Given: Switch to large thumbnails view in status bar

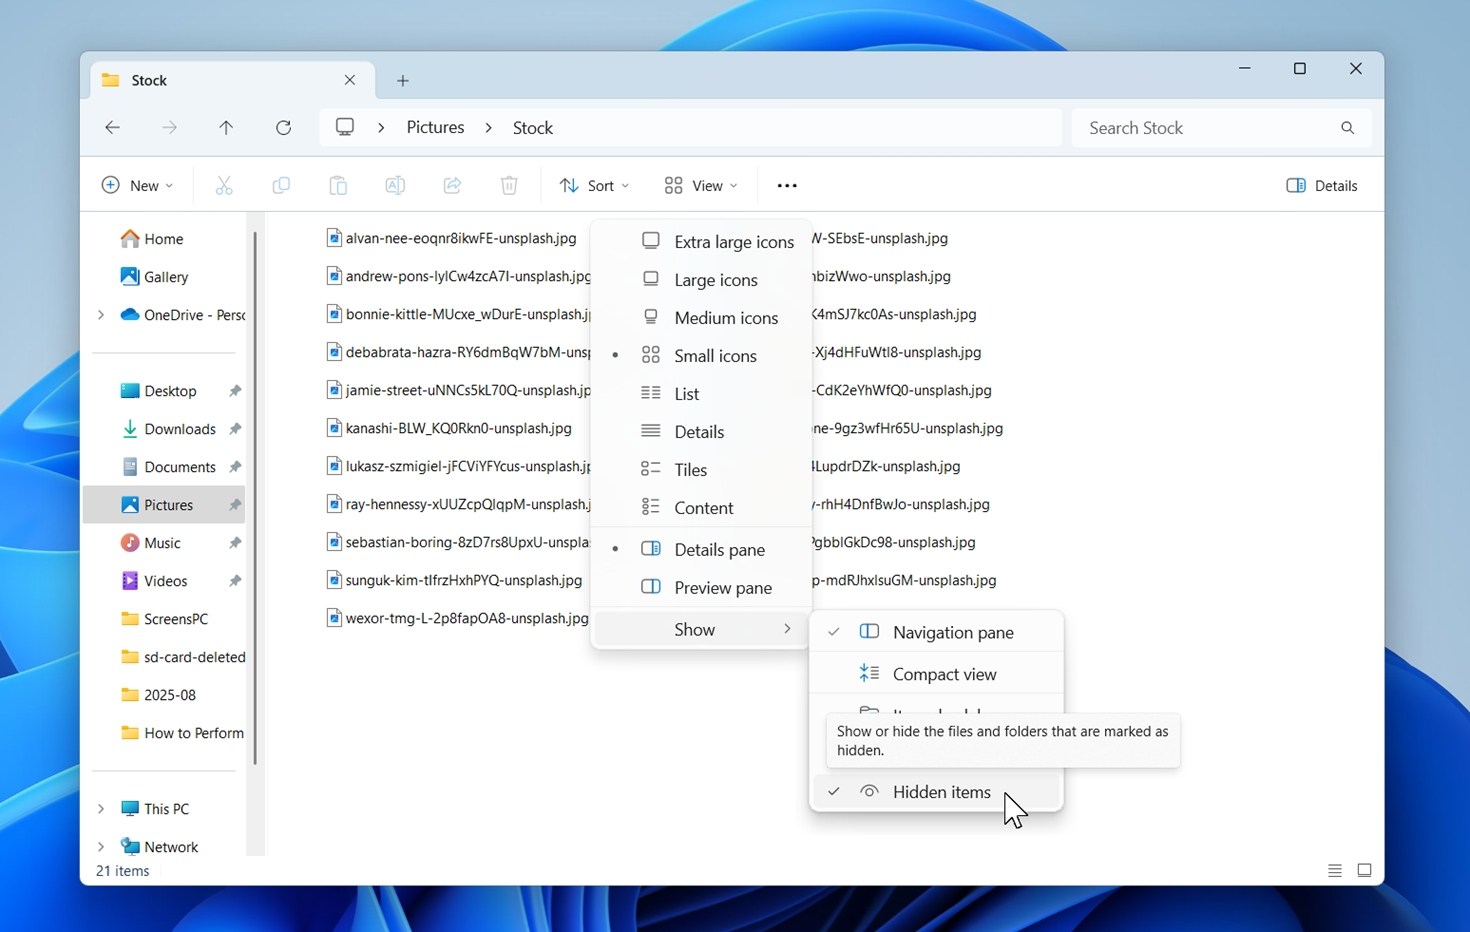Looking at the screenshot, I should 1364,871.
